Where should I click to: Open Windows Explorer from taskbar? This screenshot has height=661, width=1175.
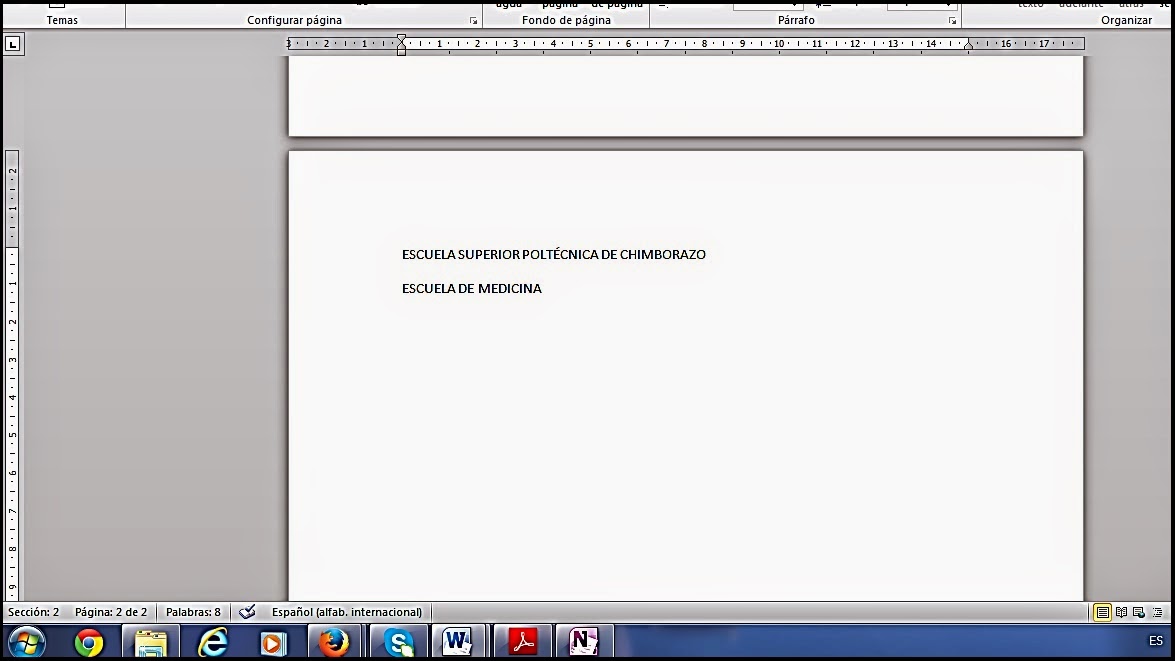pyautogui.click(x=151, y=642)
